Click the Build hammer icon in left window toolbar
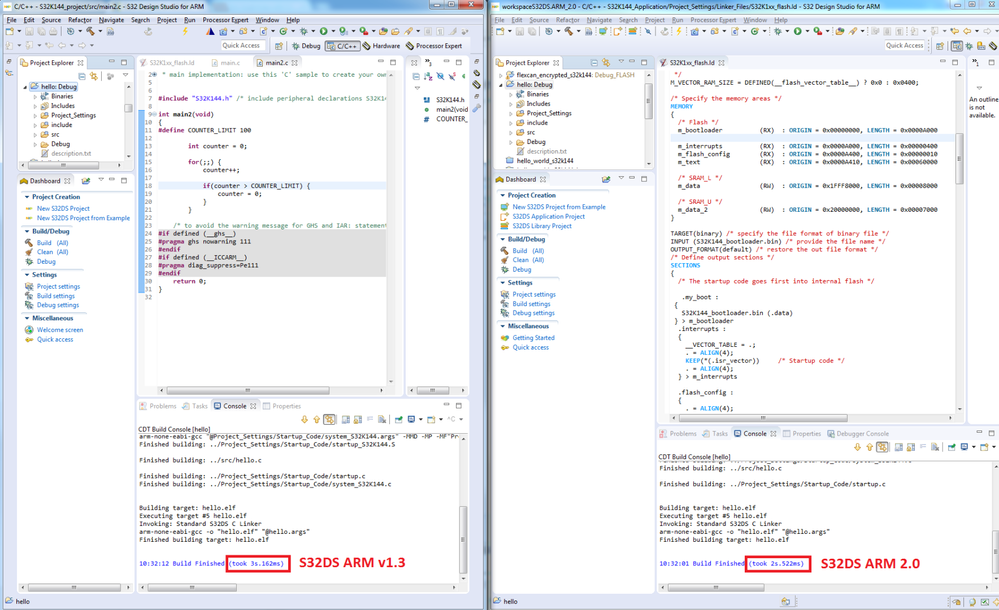 pyautogui.click(x=90, y=31)
